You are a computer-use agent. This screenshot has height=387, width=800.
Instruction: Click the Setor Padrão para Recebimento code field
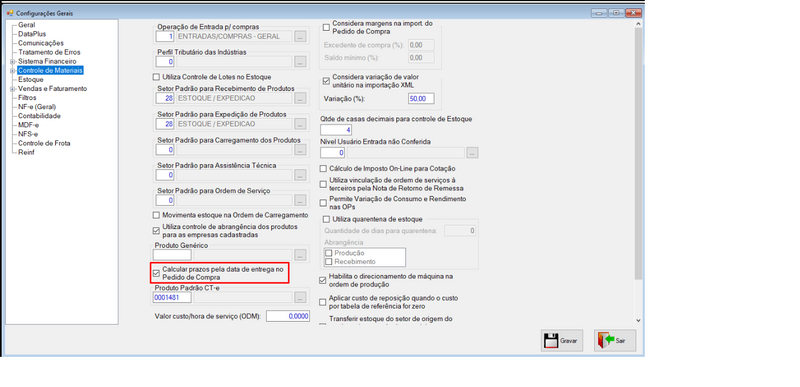[165, 98]
